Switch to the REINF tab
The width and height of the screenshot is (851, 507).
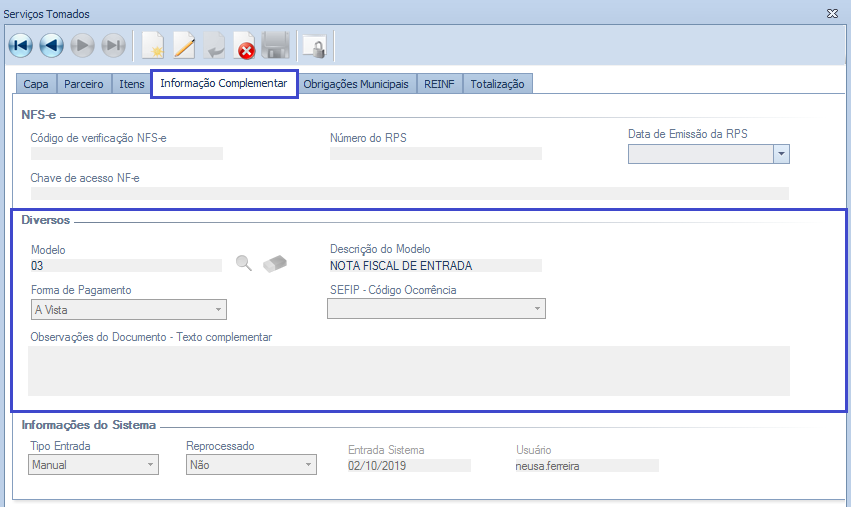(x=439, y=85)
